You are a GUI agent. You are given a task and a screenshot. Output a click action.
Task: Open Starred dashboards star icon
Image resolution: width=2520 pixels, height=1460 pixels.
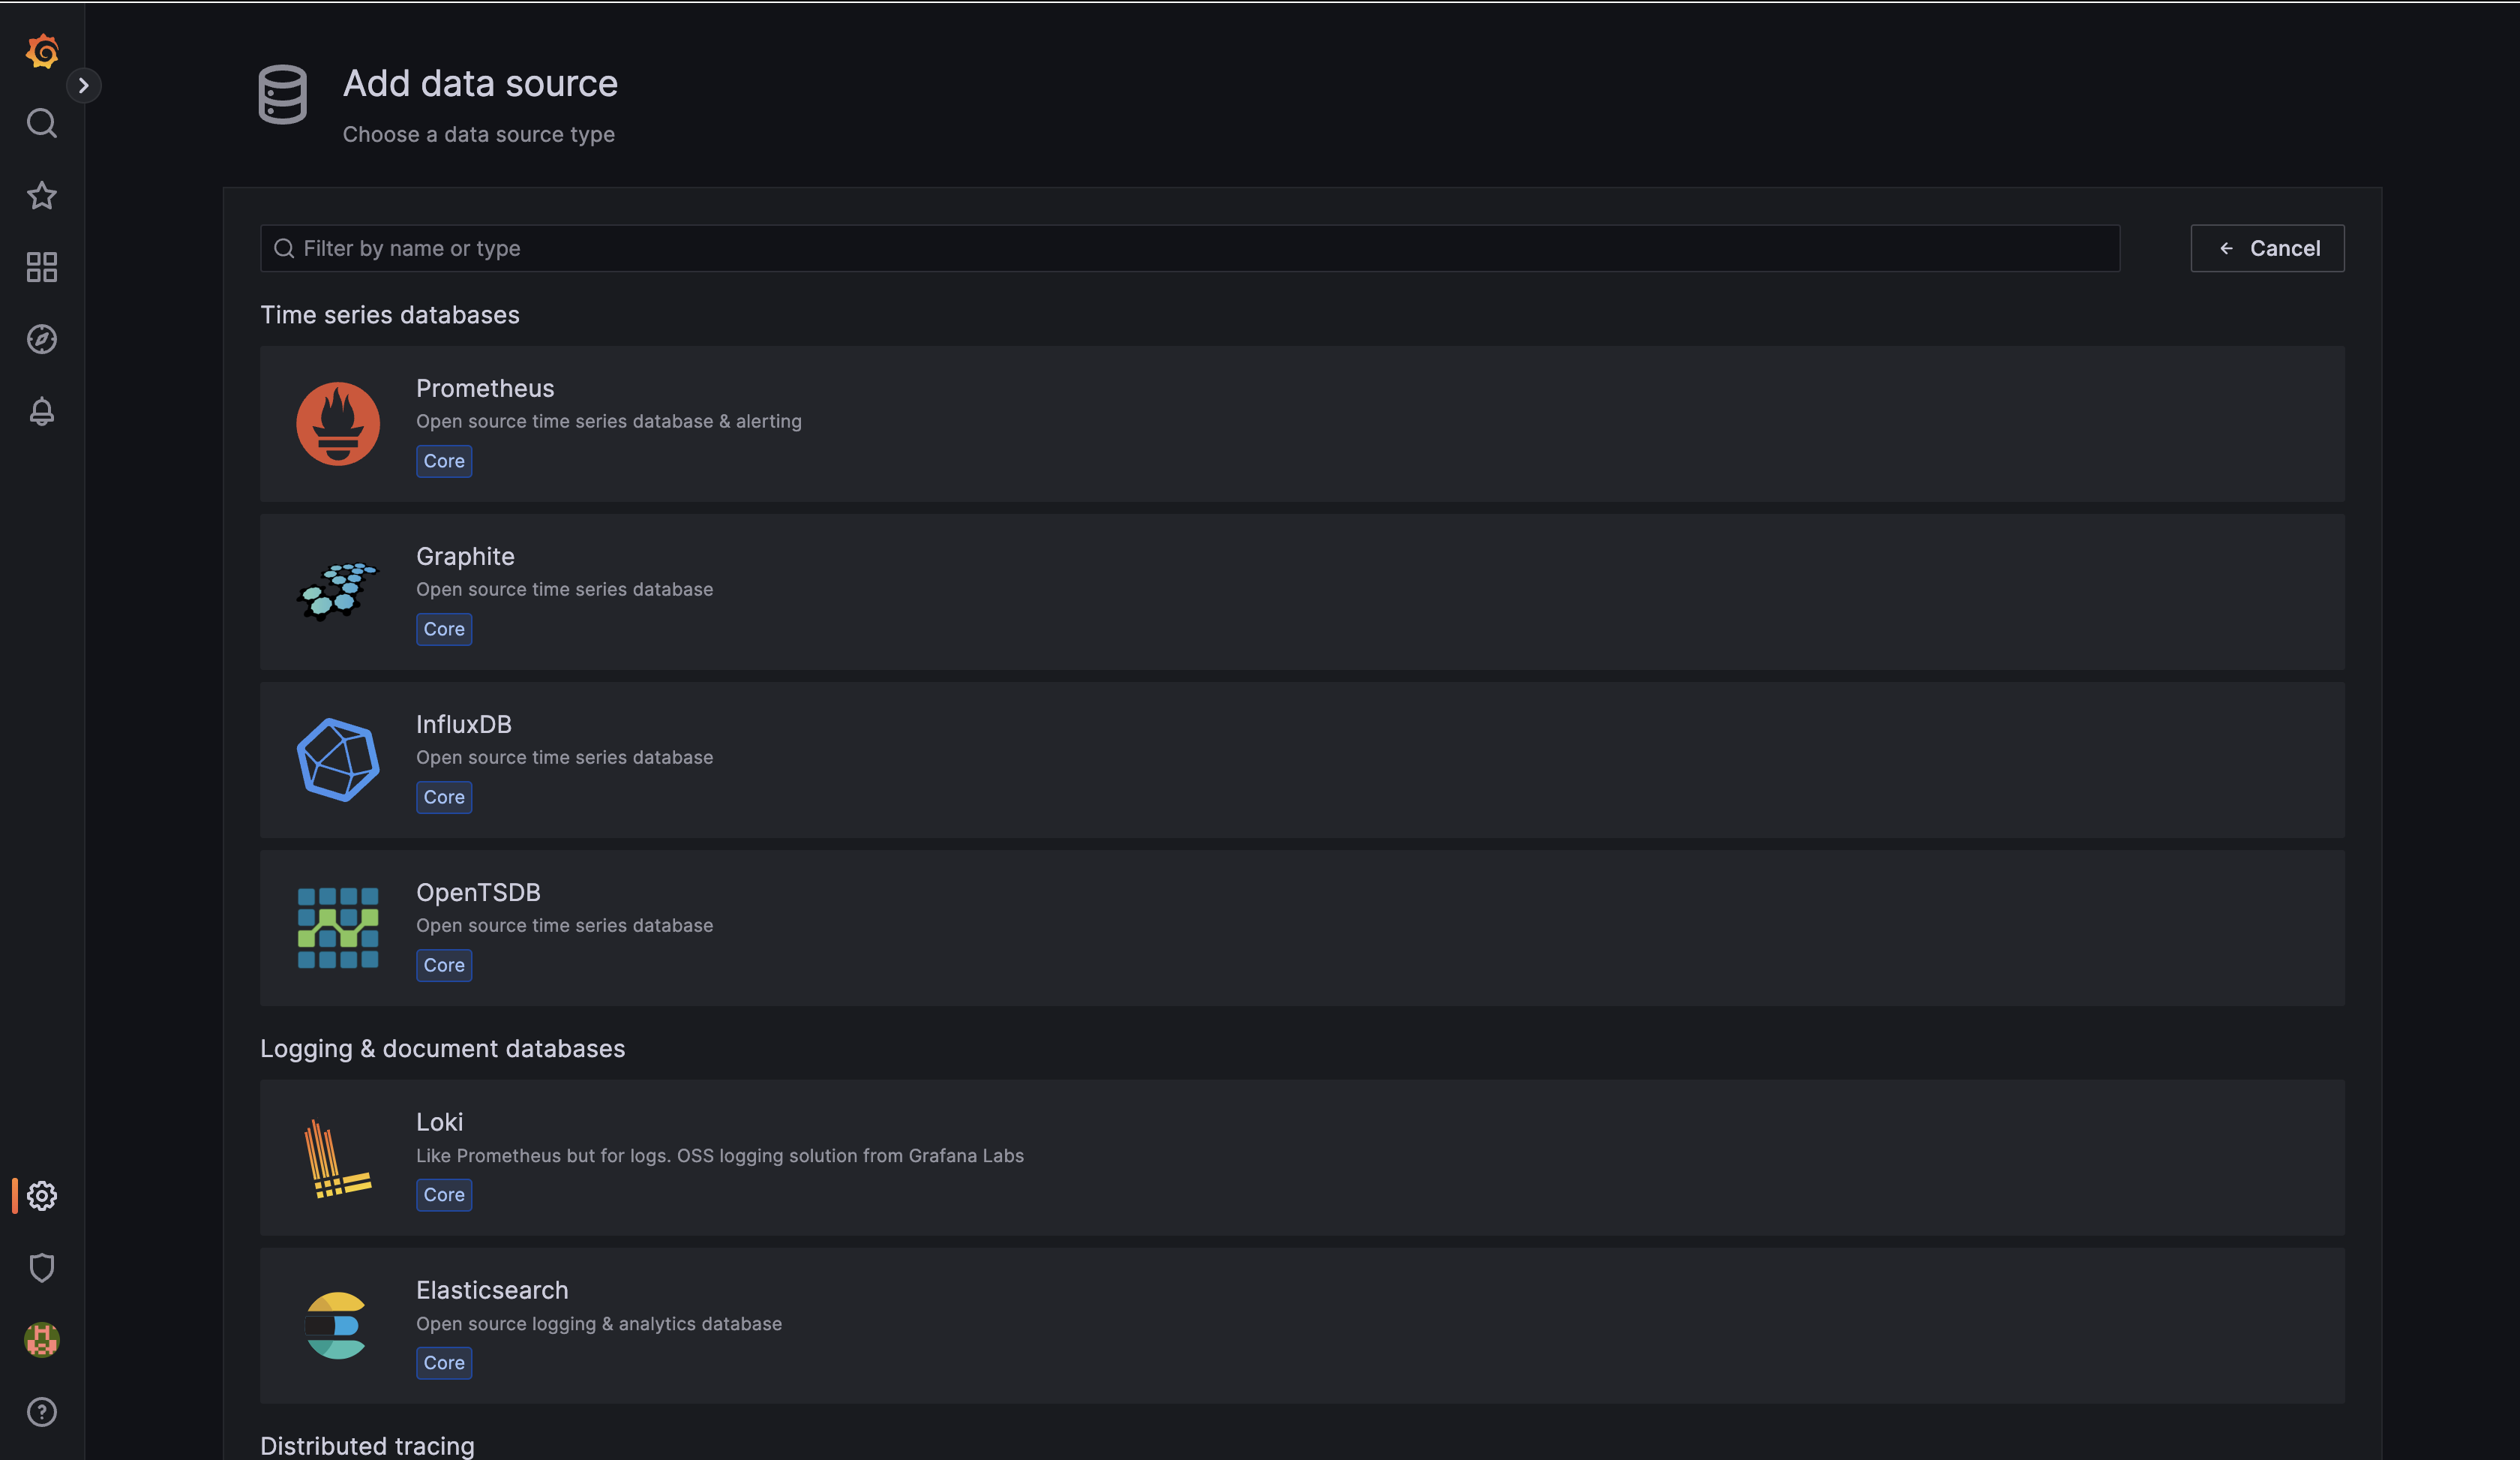point(42,195)
